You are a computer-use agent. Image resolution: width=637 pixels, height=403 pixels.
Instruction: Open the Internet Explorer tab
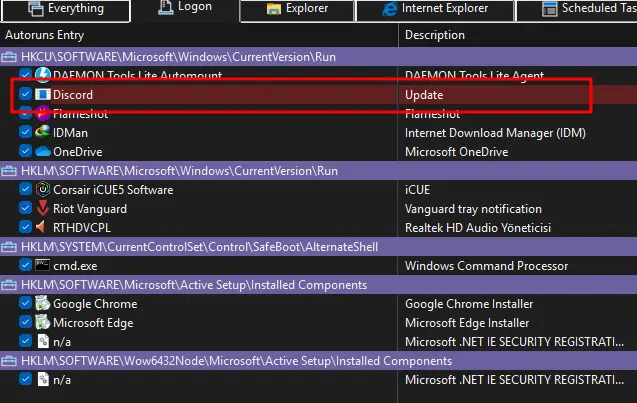pos(435,10)
